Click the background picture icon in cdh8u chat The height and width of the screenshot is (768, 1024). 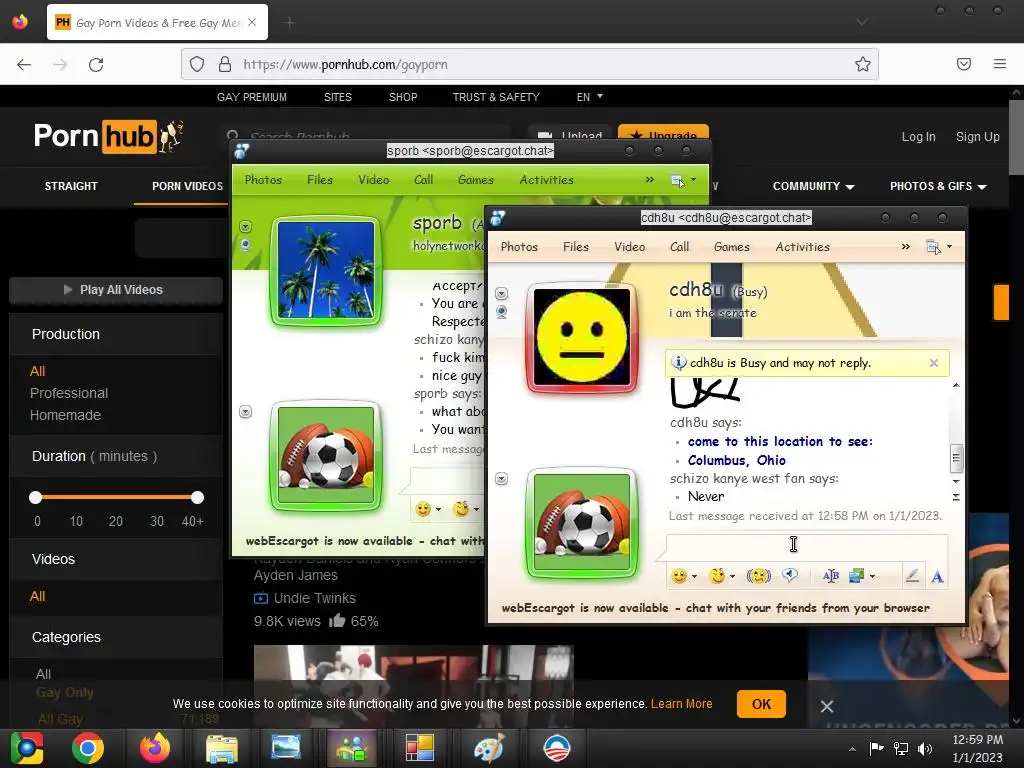(856, 575)
